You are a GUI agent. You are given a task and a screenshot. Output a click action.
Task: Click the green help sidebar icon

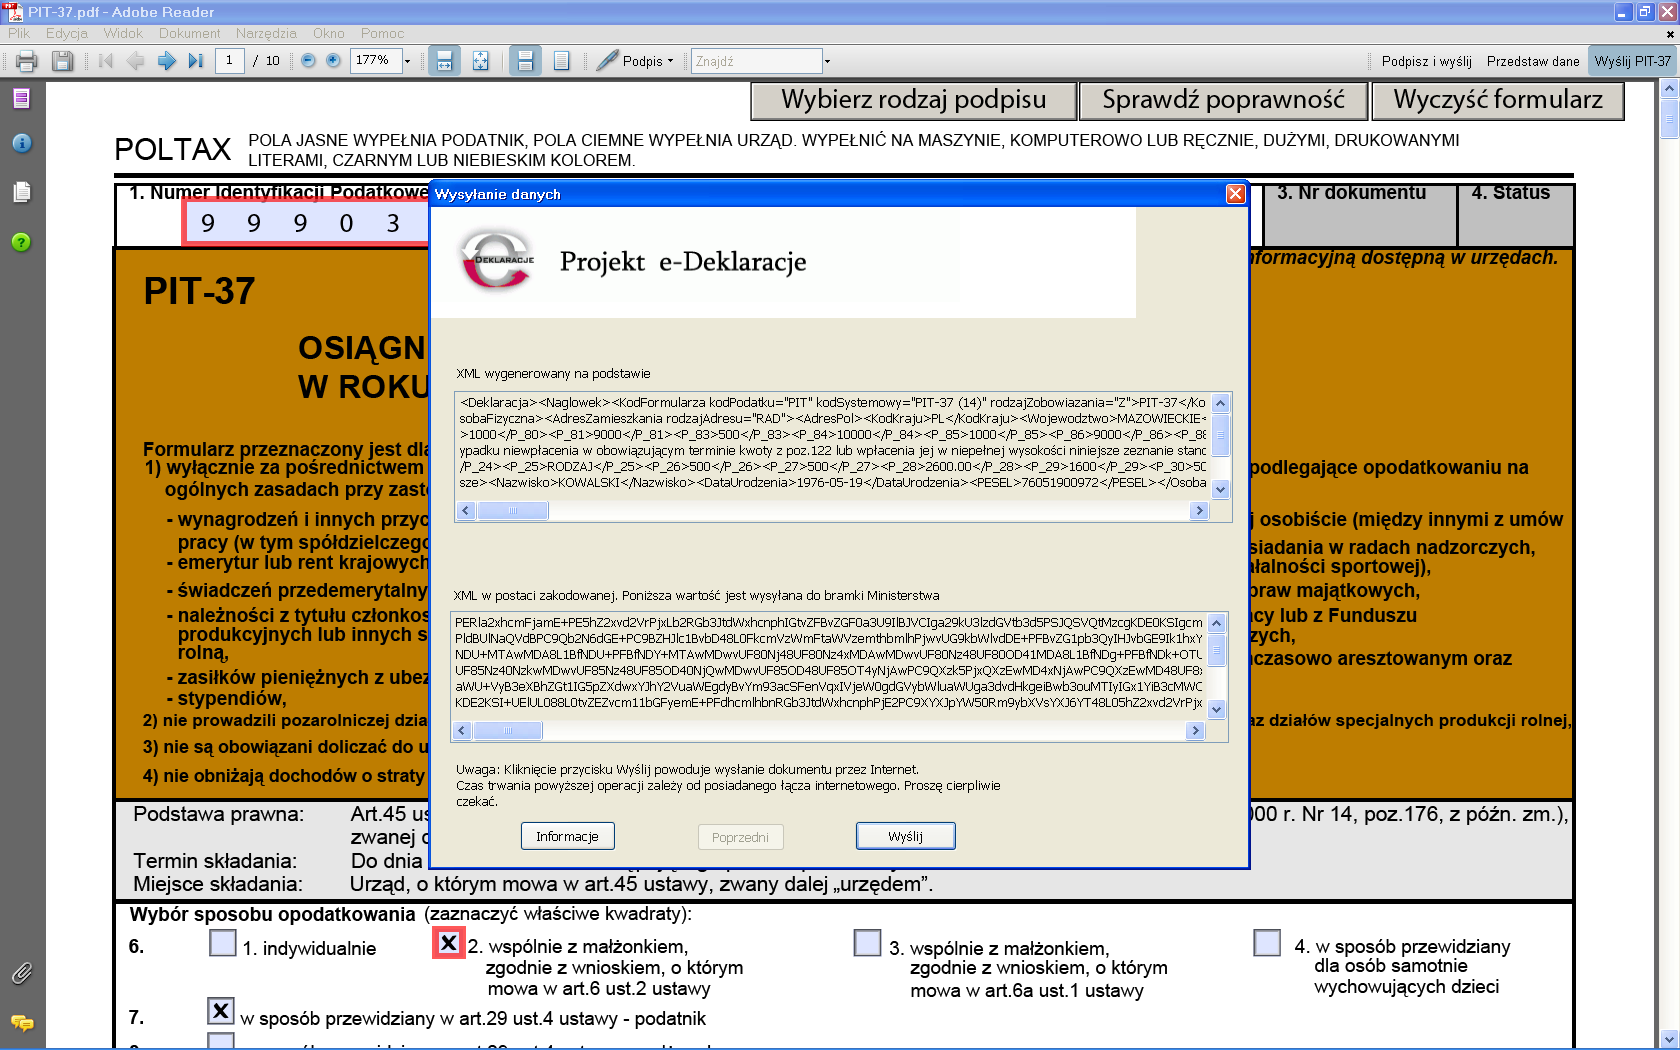click(x=22, y=242)
